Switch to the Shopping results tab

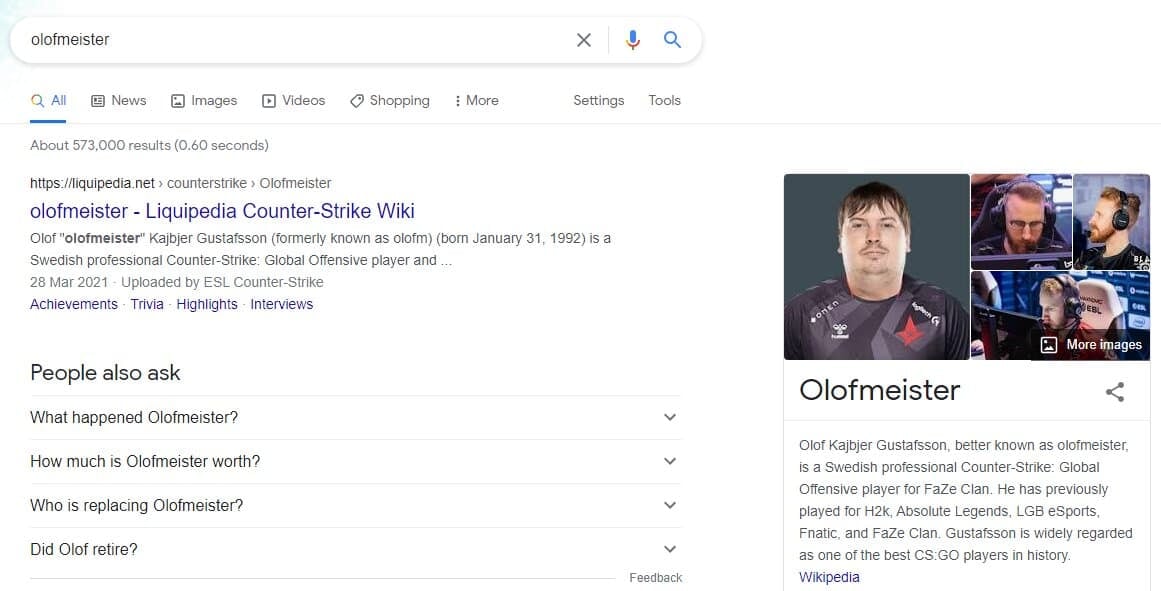(x=390, y=100)
